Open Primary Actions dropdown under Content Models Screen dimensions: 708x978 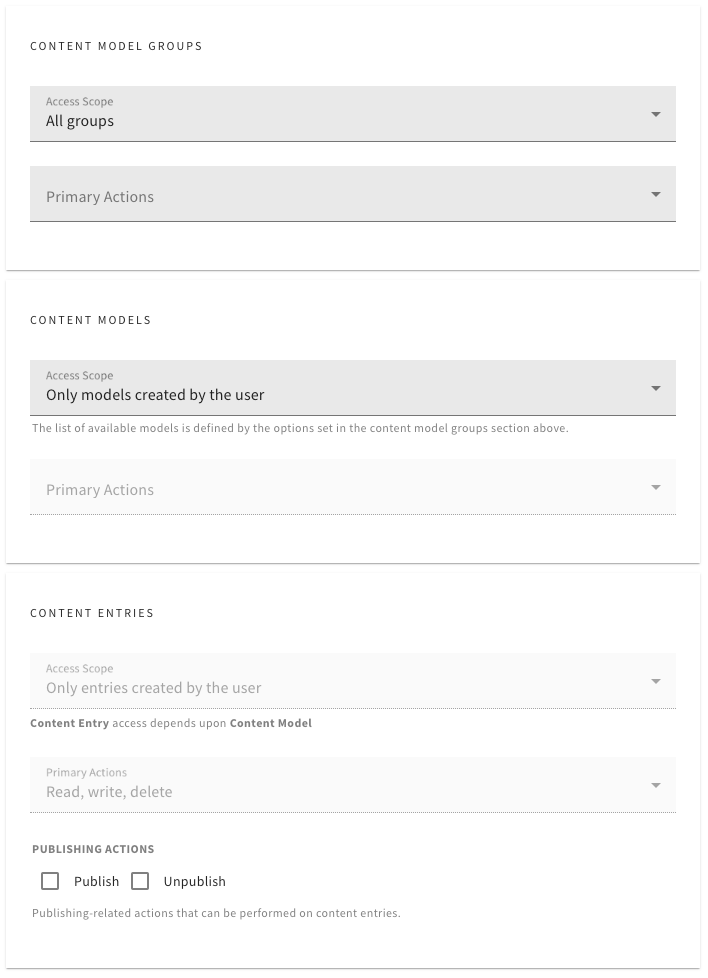[x=352, y=487]
